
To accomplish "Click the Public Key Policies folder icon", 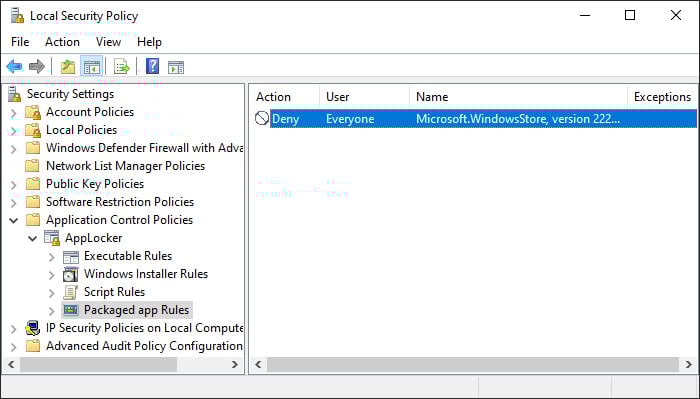I will click(x=33, y=184).
